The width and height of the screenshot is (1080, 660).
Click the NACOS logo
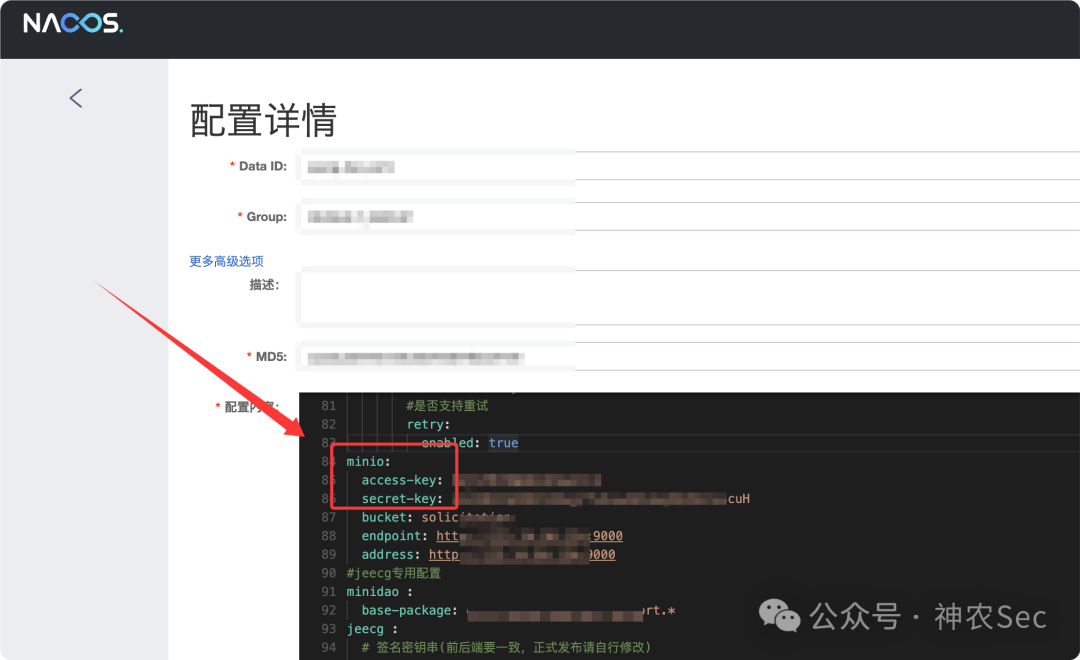(x=73, y=23)
